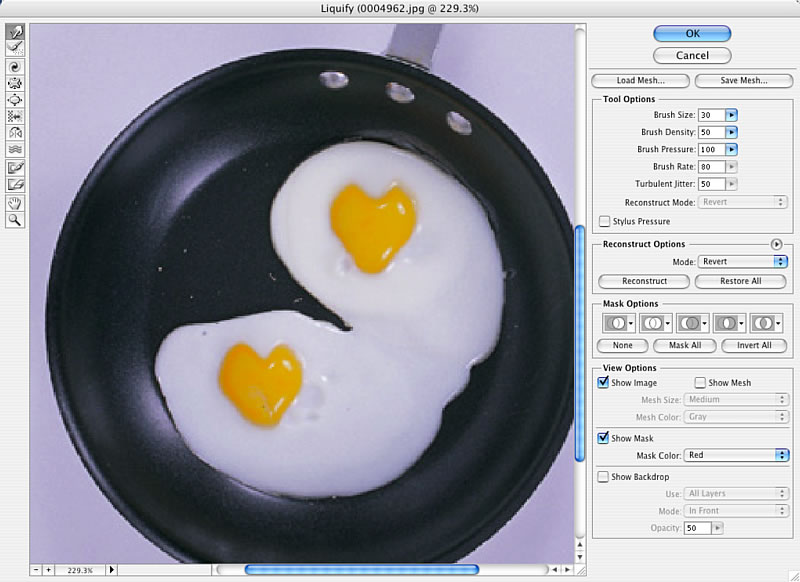Click the Restore All button

(x=740, y=282)
